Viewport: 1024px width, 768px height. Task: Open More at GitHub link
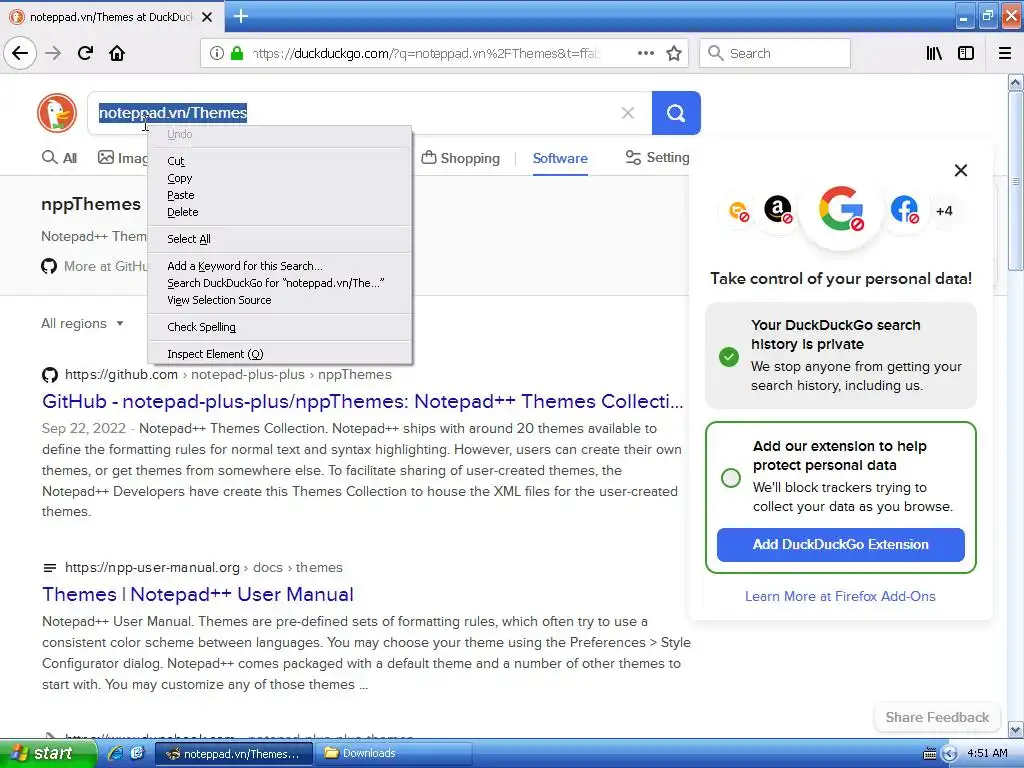pyautogui.click(x=95, y=266)
